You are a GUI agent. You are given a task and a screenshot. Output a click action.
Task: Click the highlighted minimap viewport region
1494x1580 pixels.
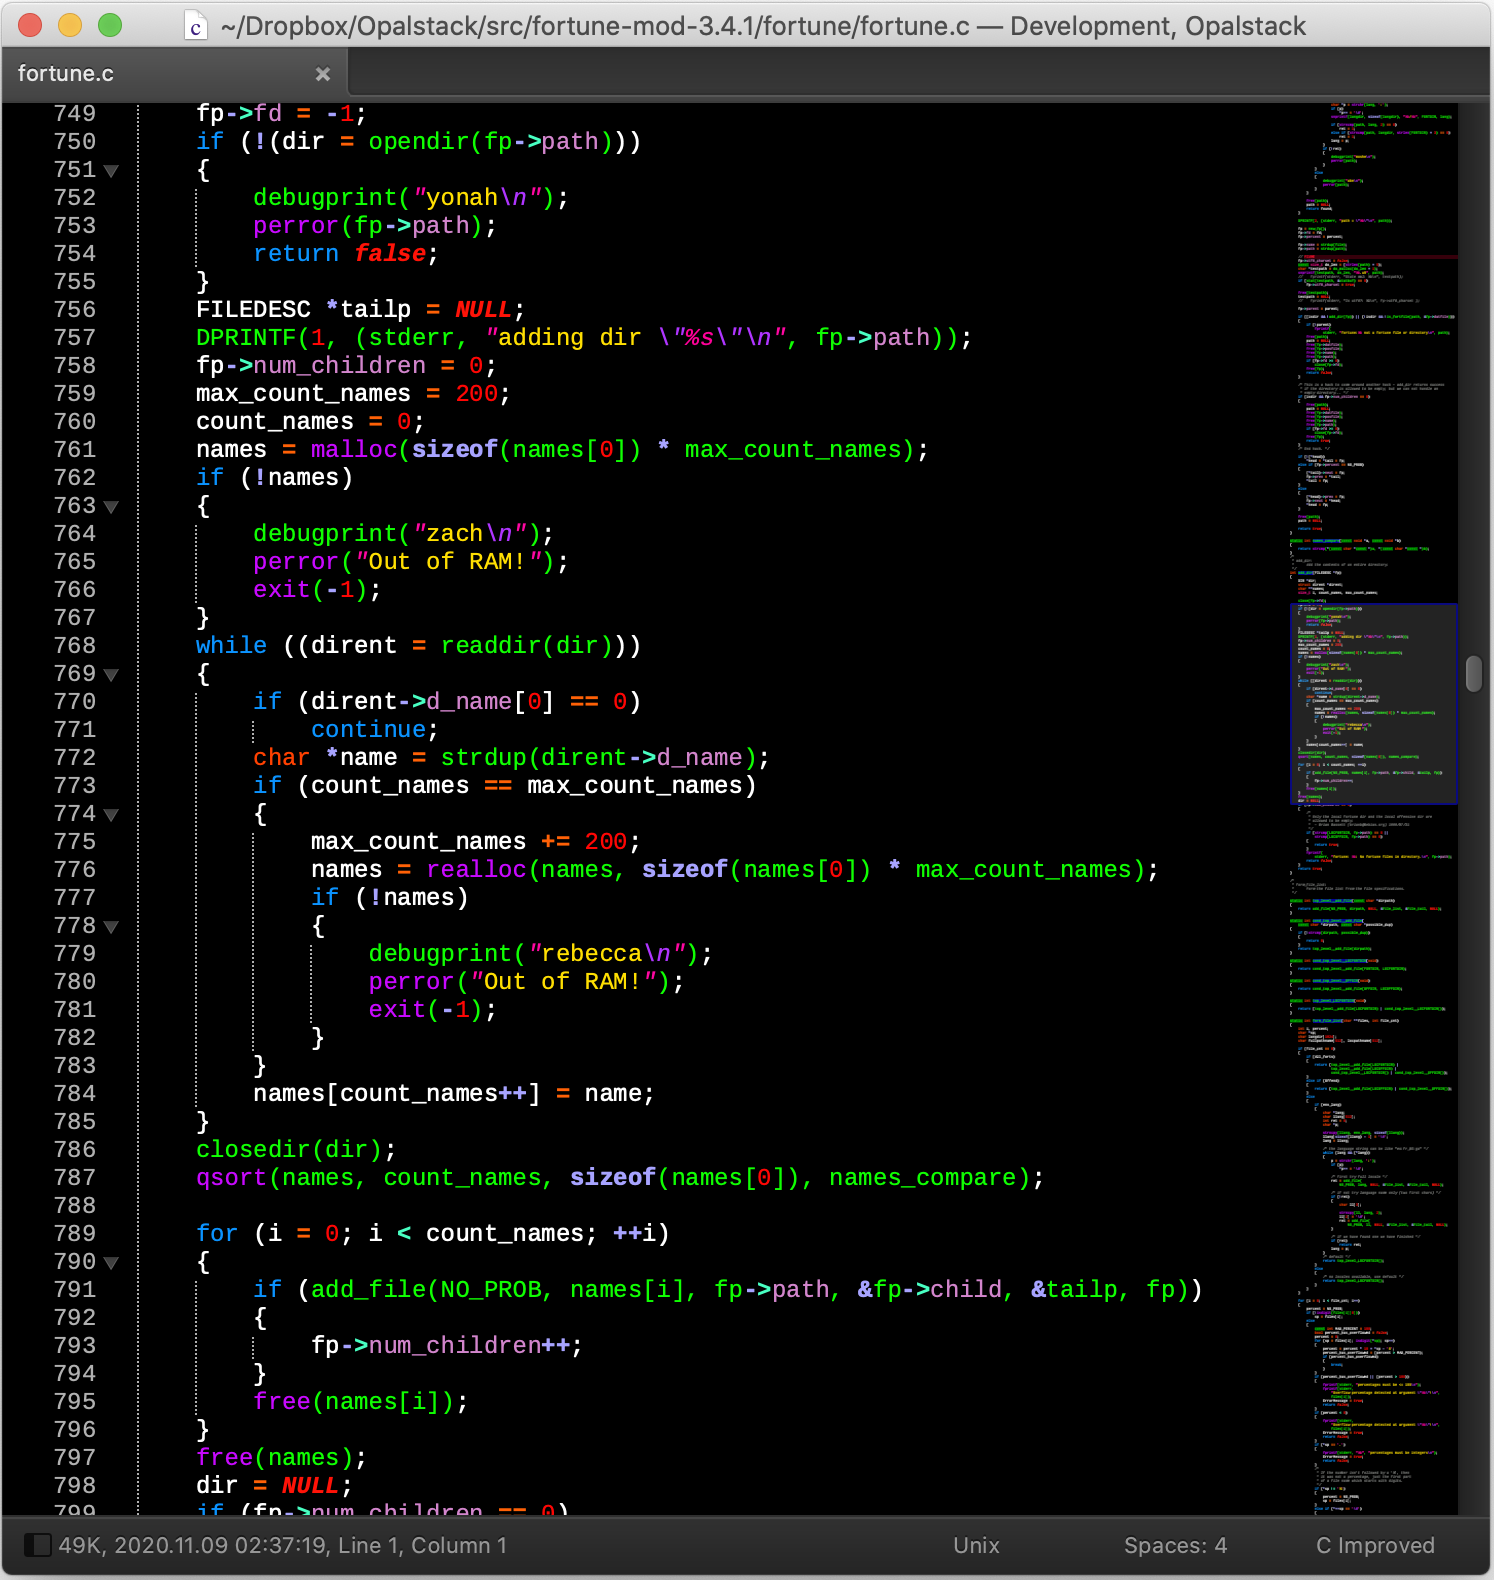pyautogui.click(x=1373, y=703)
